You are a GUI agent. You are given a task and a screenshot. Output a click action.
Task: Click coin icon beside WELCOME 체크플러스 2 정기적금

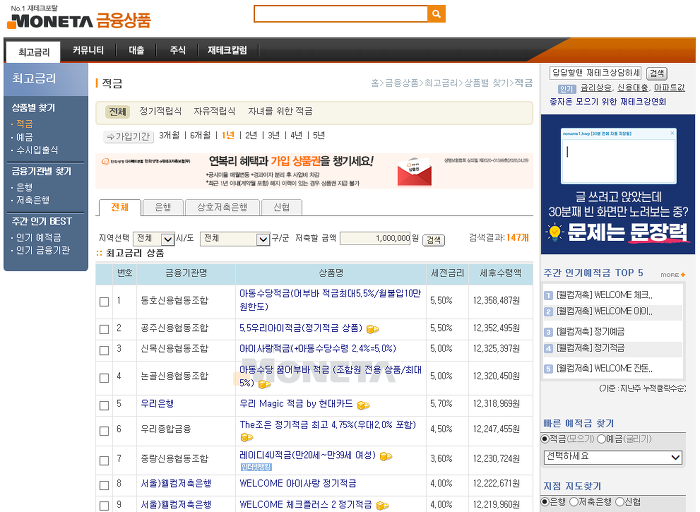pyautogui.click(x=382, y=505)
